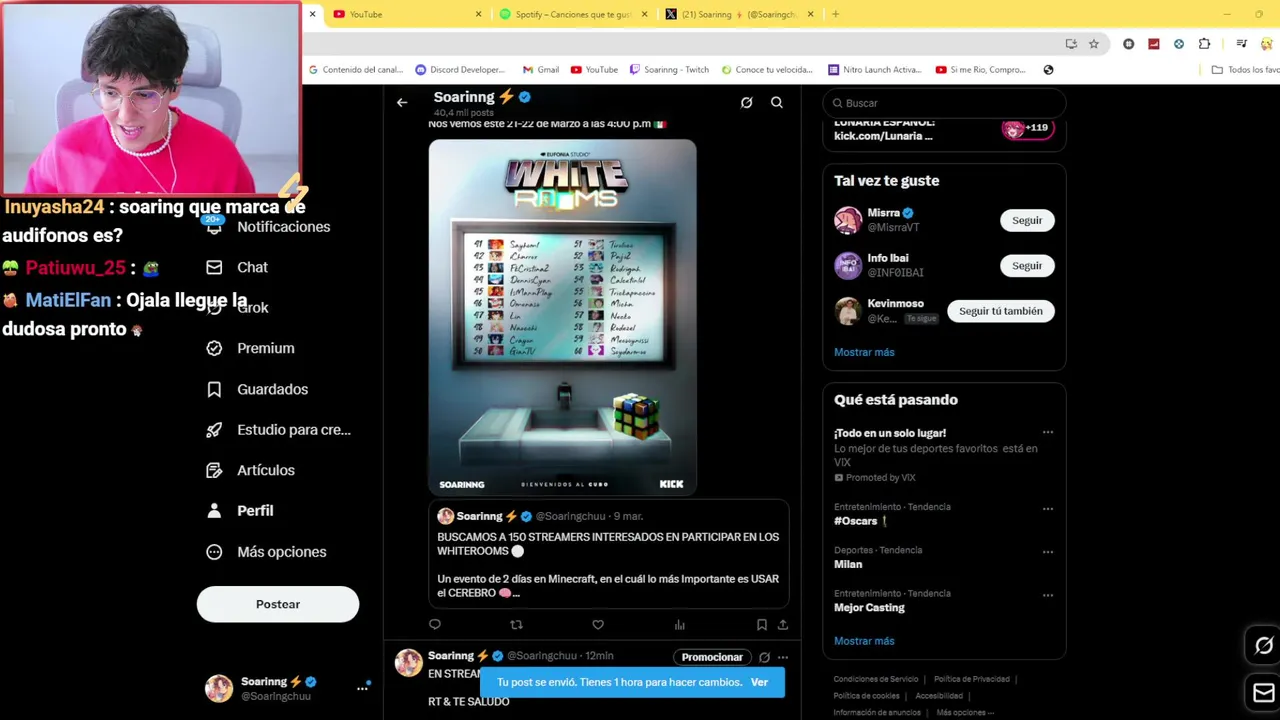Open Gmail bookmark

(541, 70)
